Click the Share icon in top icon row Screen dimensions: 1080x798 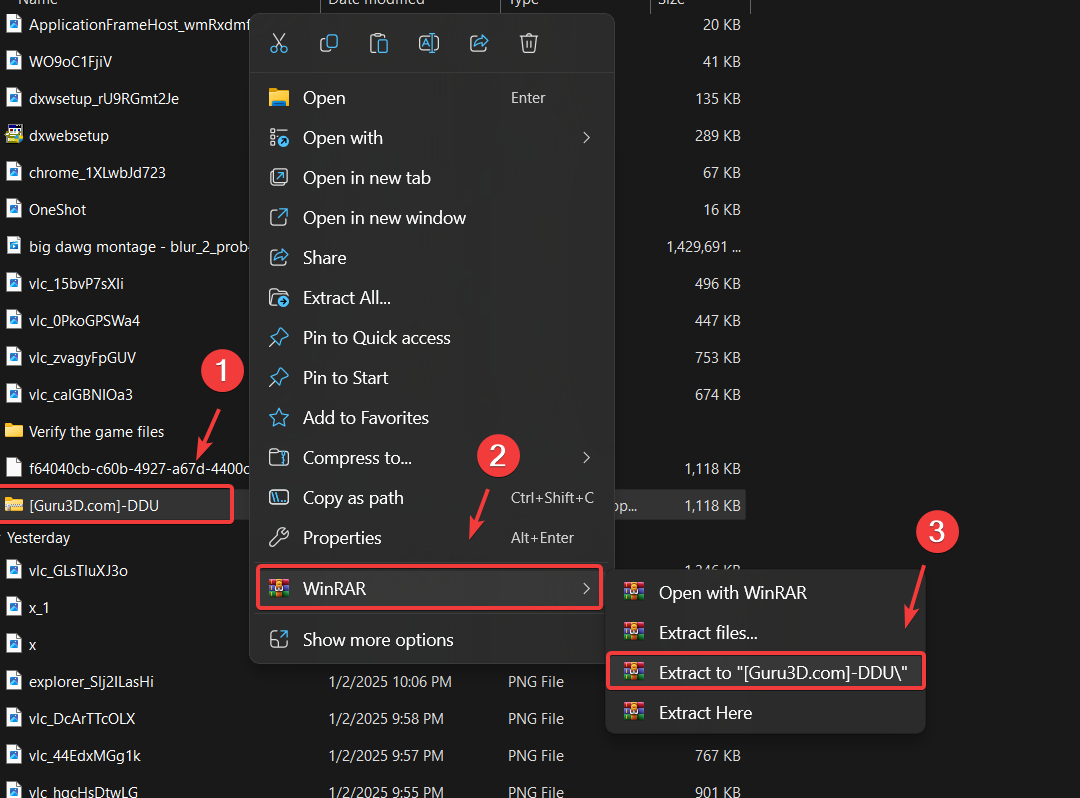(479, 43)
